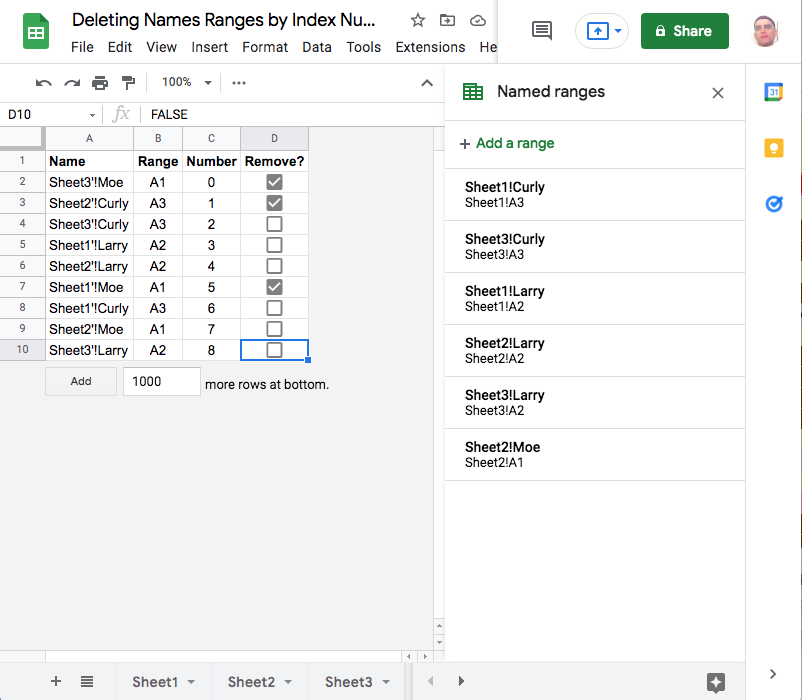Undo the last action

coord(43,83)
